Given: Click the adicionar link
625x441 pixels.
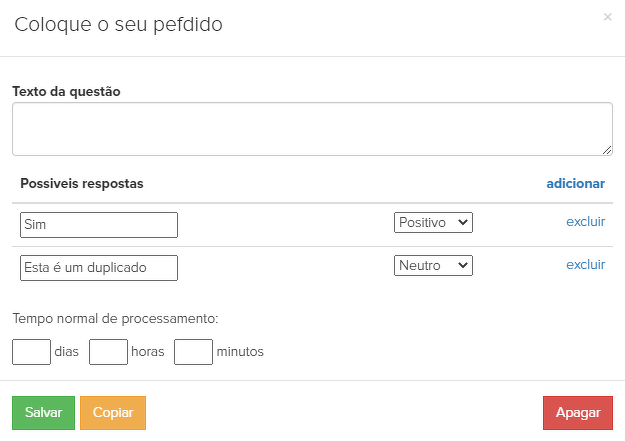Looking at the screenshot, I should click(x=575, y=184).
